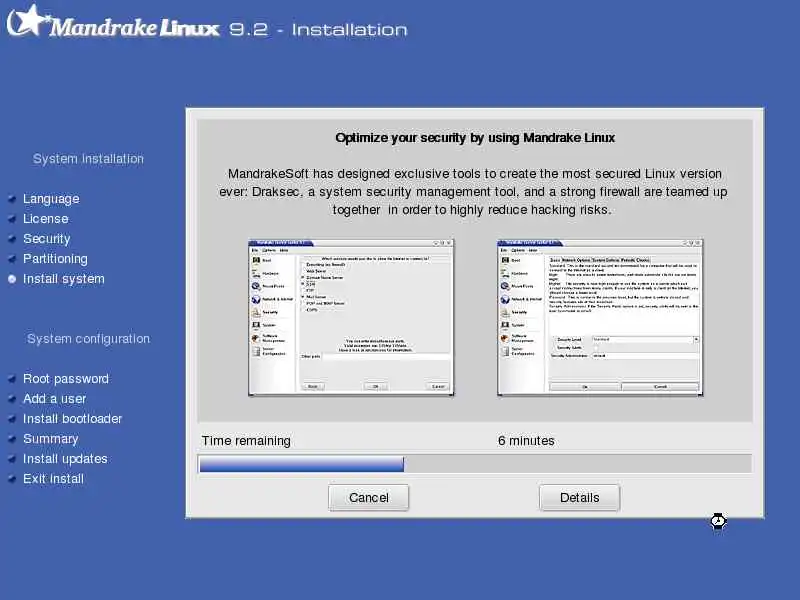
Task: Select the Install bootloader step
Action: pyautogui.click(x=72, y=418)
